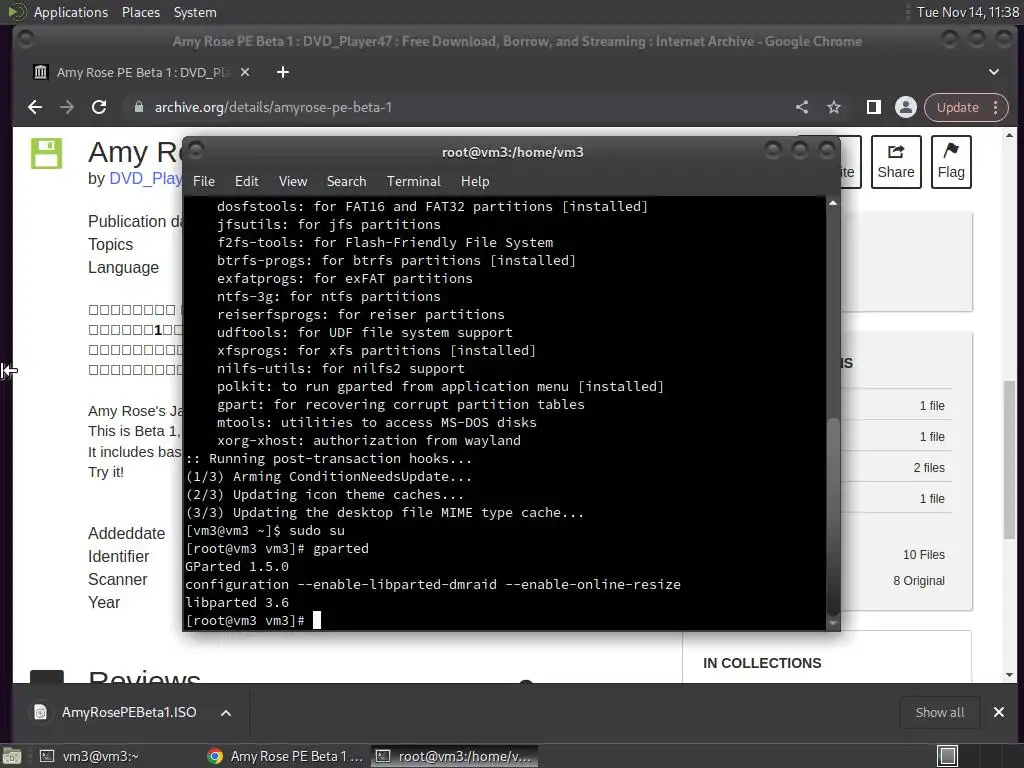Open the DVD_Player author link
Image resolution: width=1024 pixels, height=768 pixels.
click(x=145, y=178)
